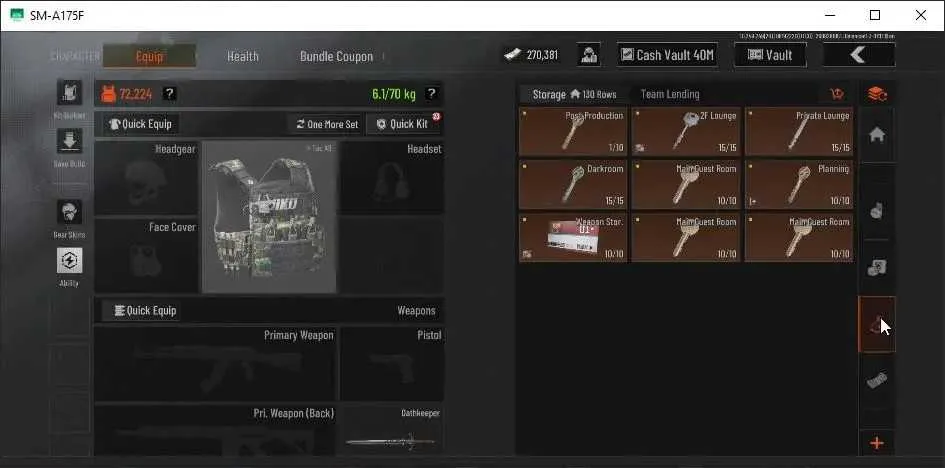Open the Vault button
Screen dimensions: 945x468
coord(770,55)
